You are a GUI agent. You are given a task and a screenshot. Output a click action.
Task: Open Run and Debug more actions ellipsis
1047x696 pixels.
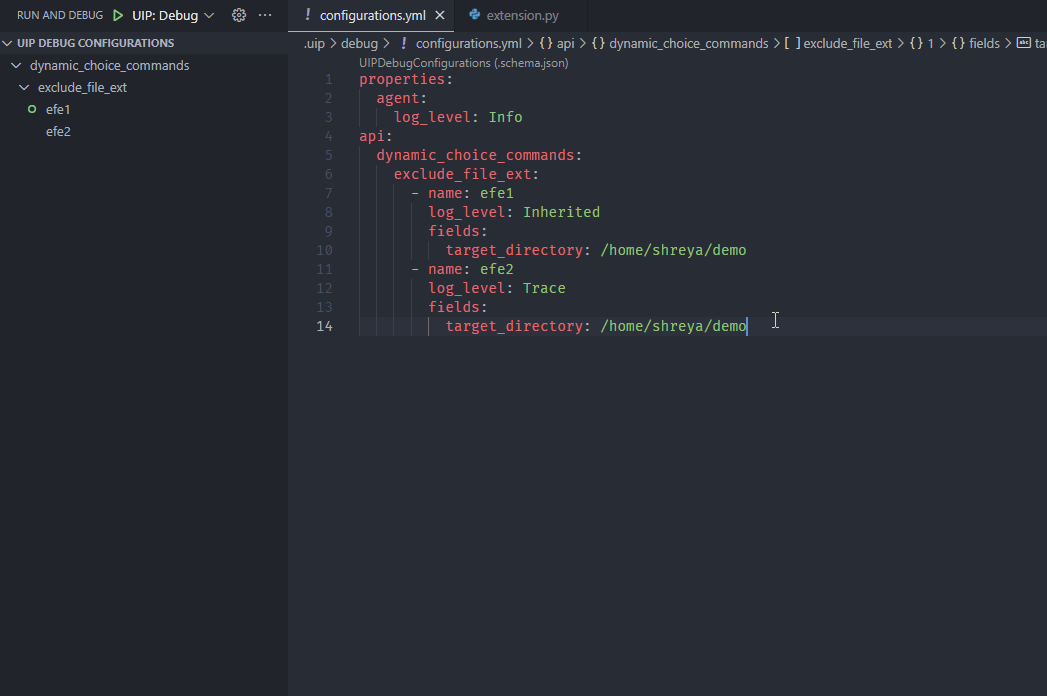pos(265,16)
